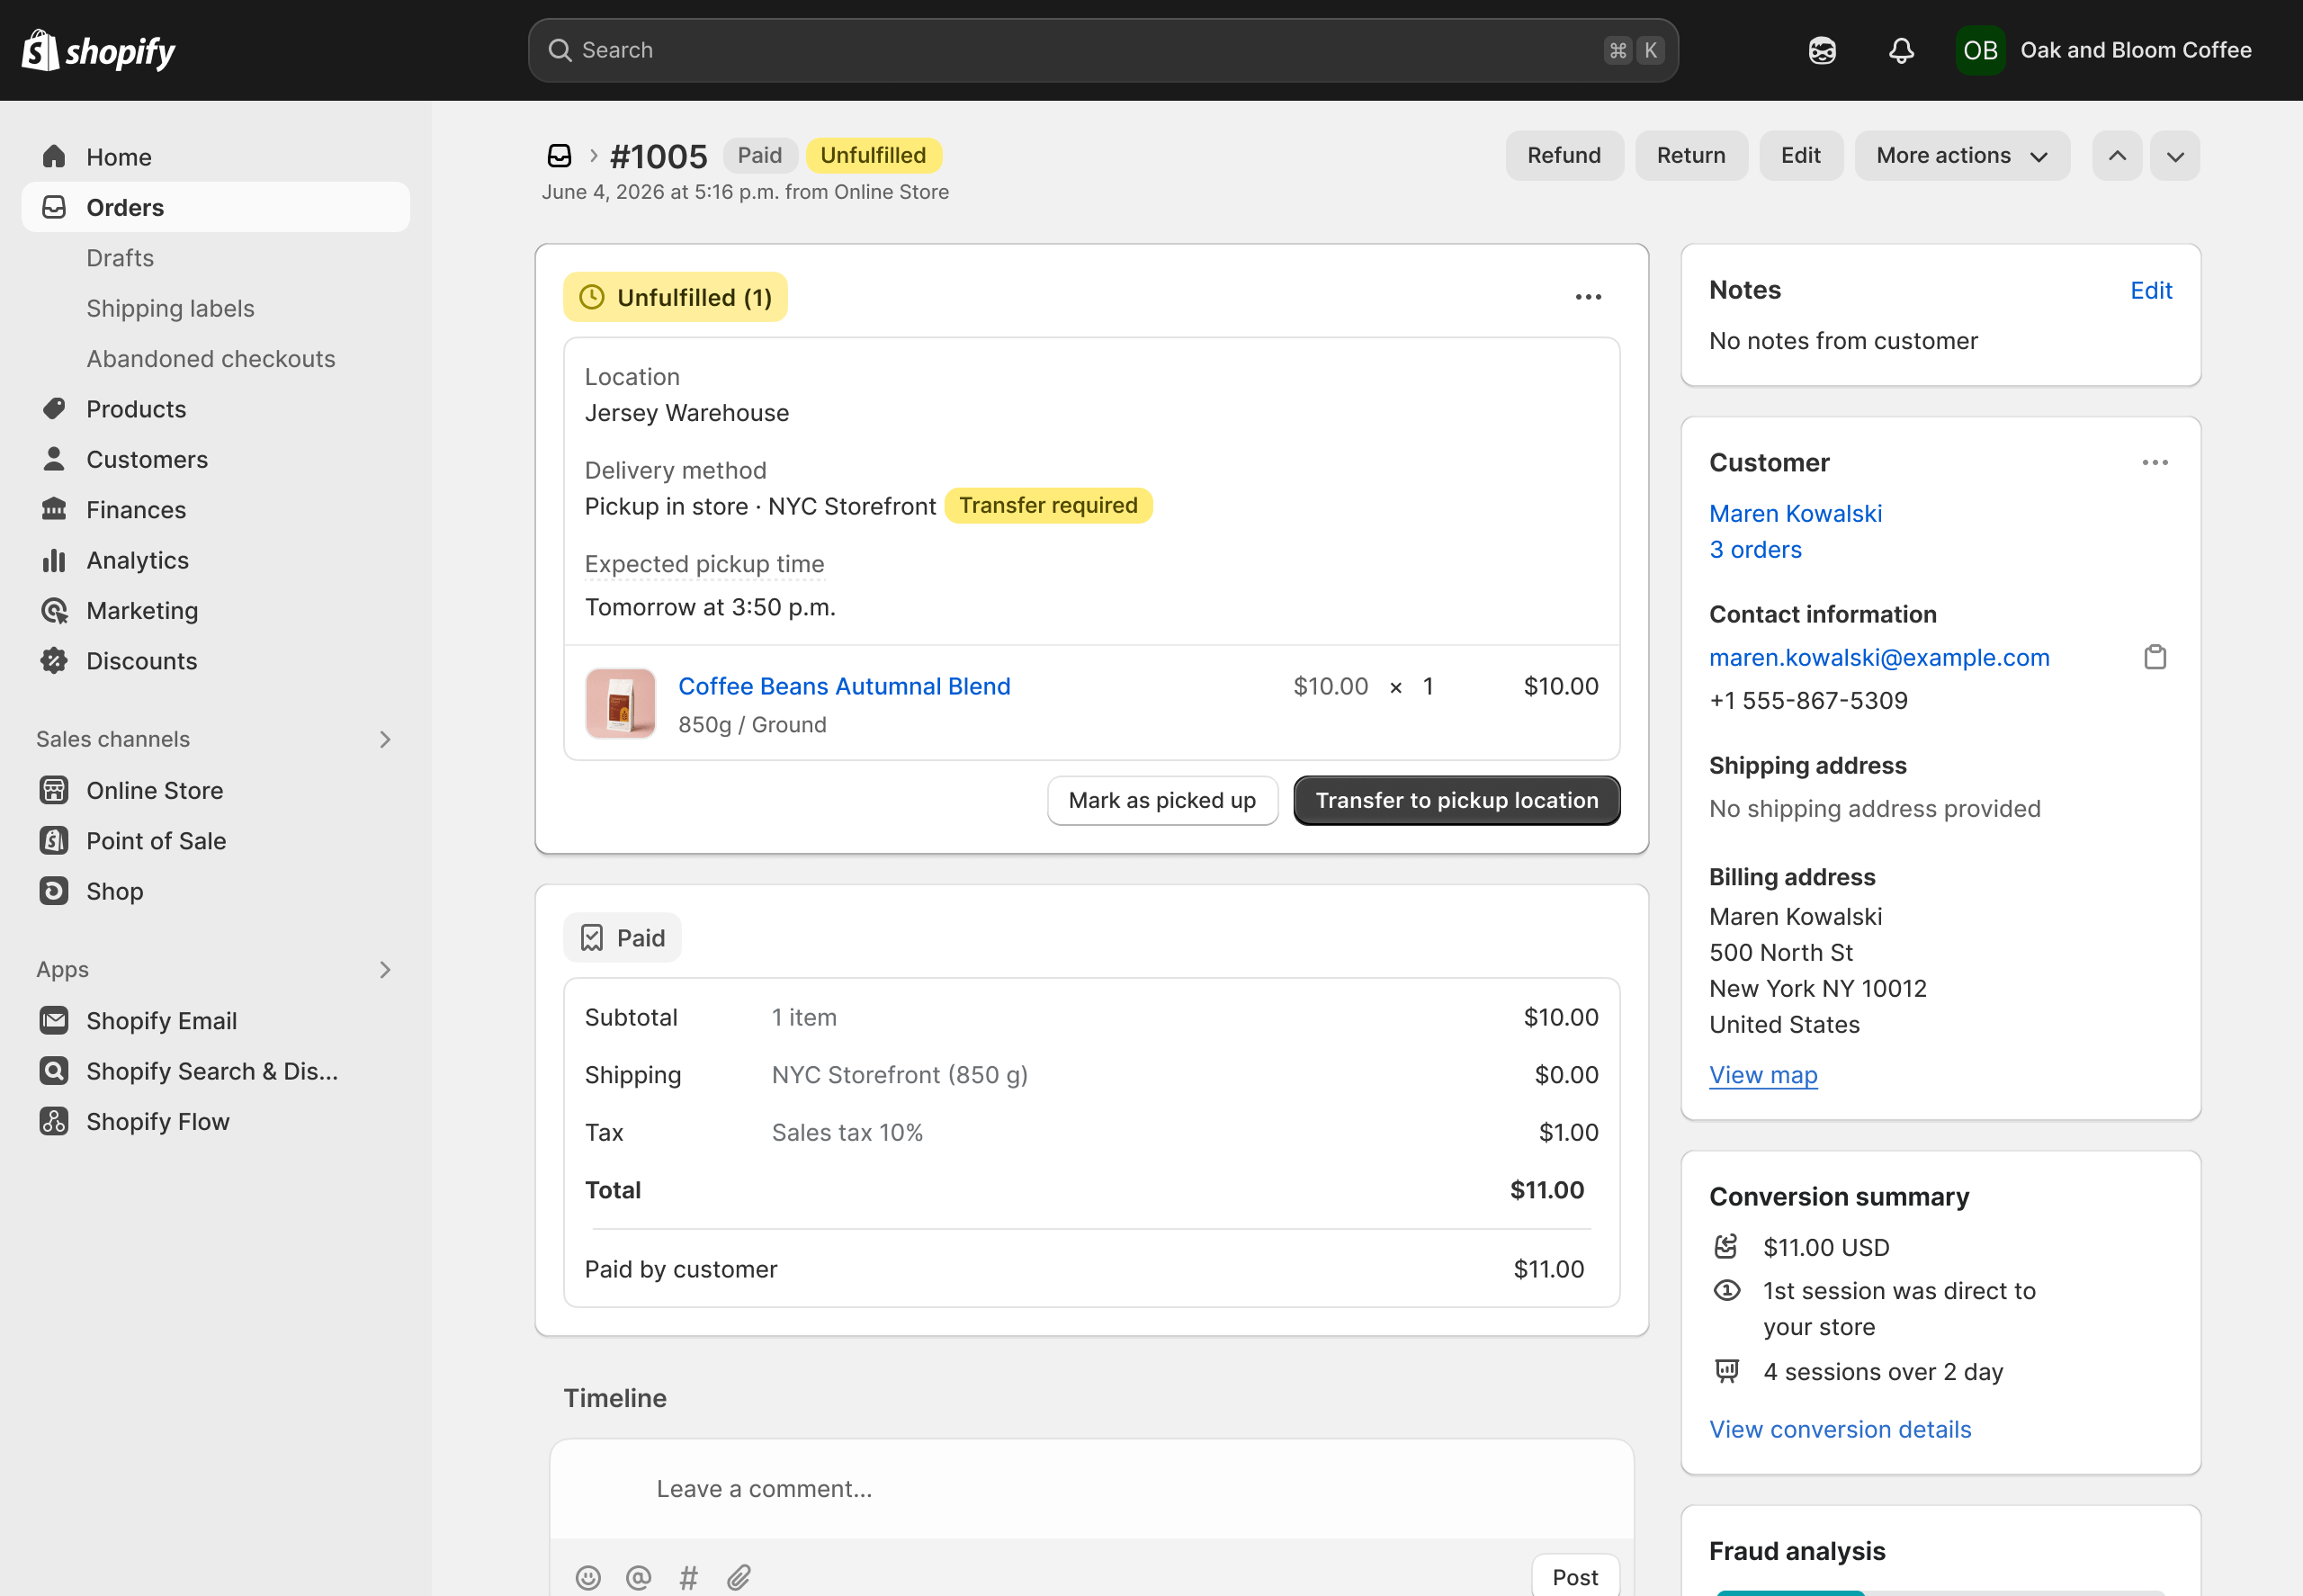
Task: Click the Analytics bar chart icon
Action: click(x=54, y=560)
